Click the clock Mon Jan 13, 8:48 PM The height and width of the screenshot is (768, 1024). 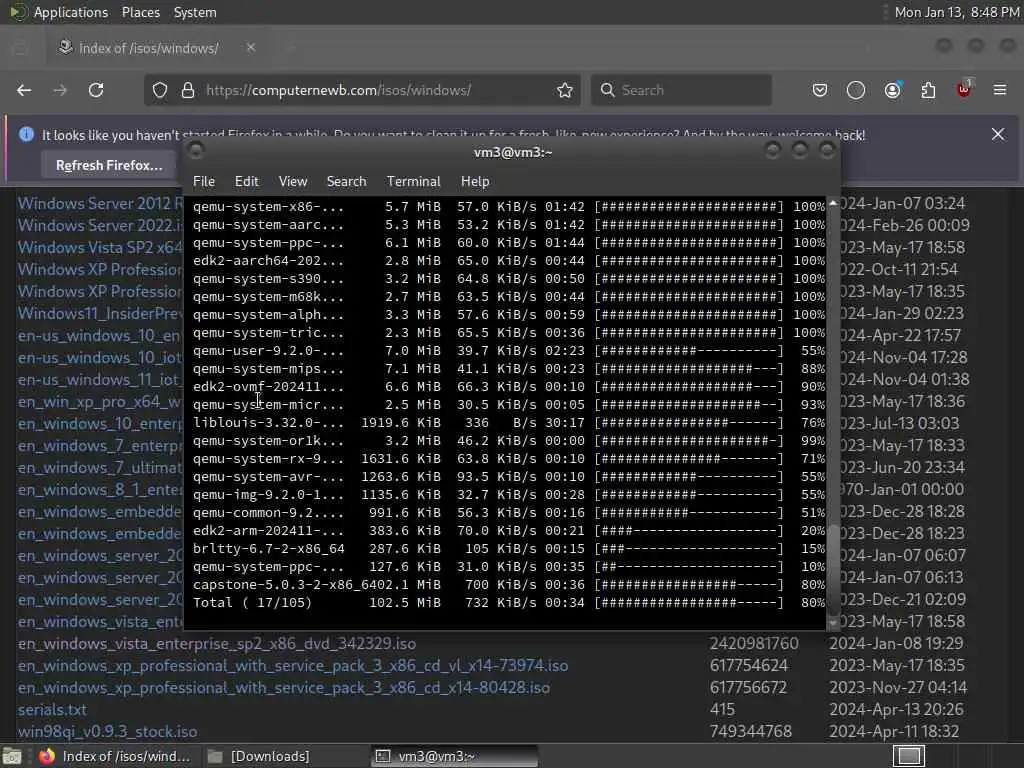[956, 12]
